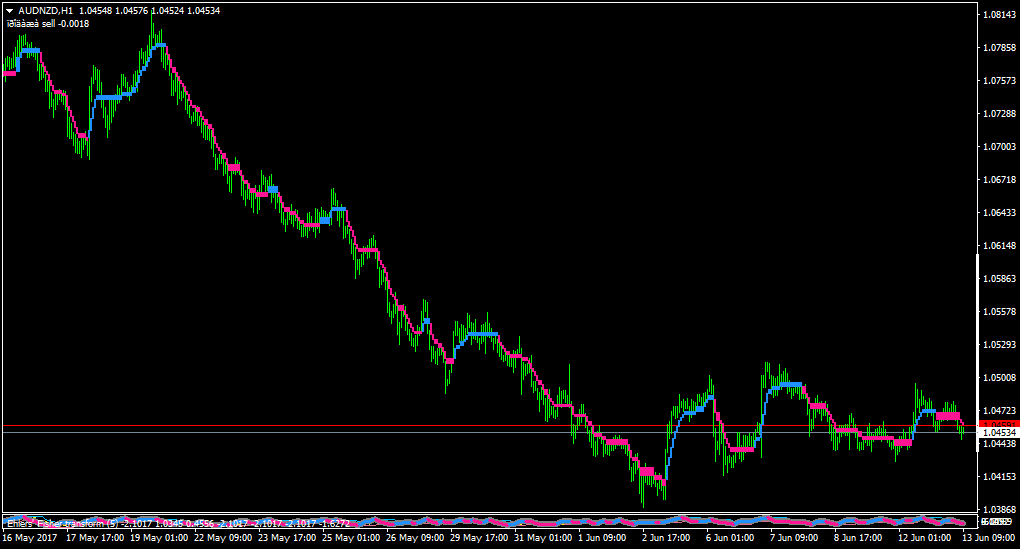This screenshot has height=549, width=1020.
Task: Click time axis label 22 May 09:00
Action: click(x=222, y=538)
